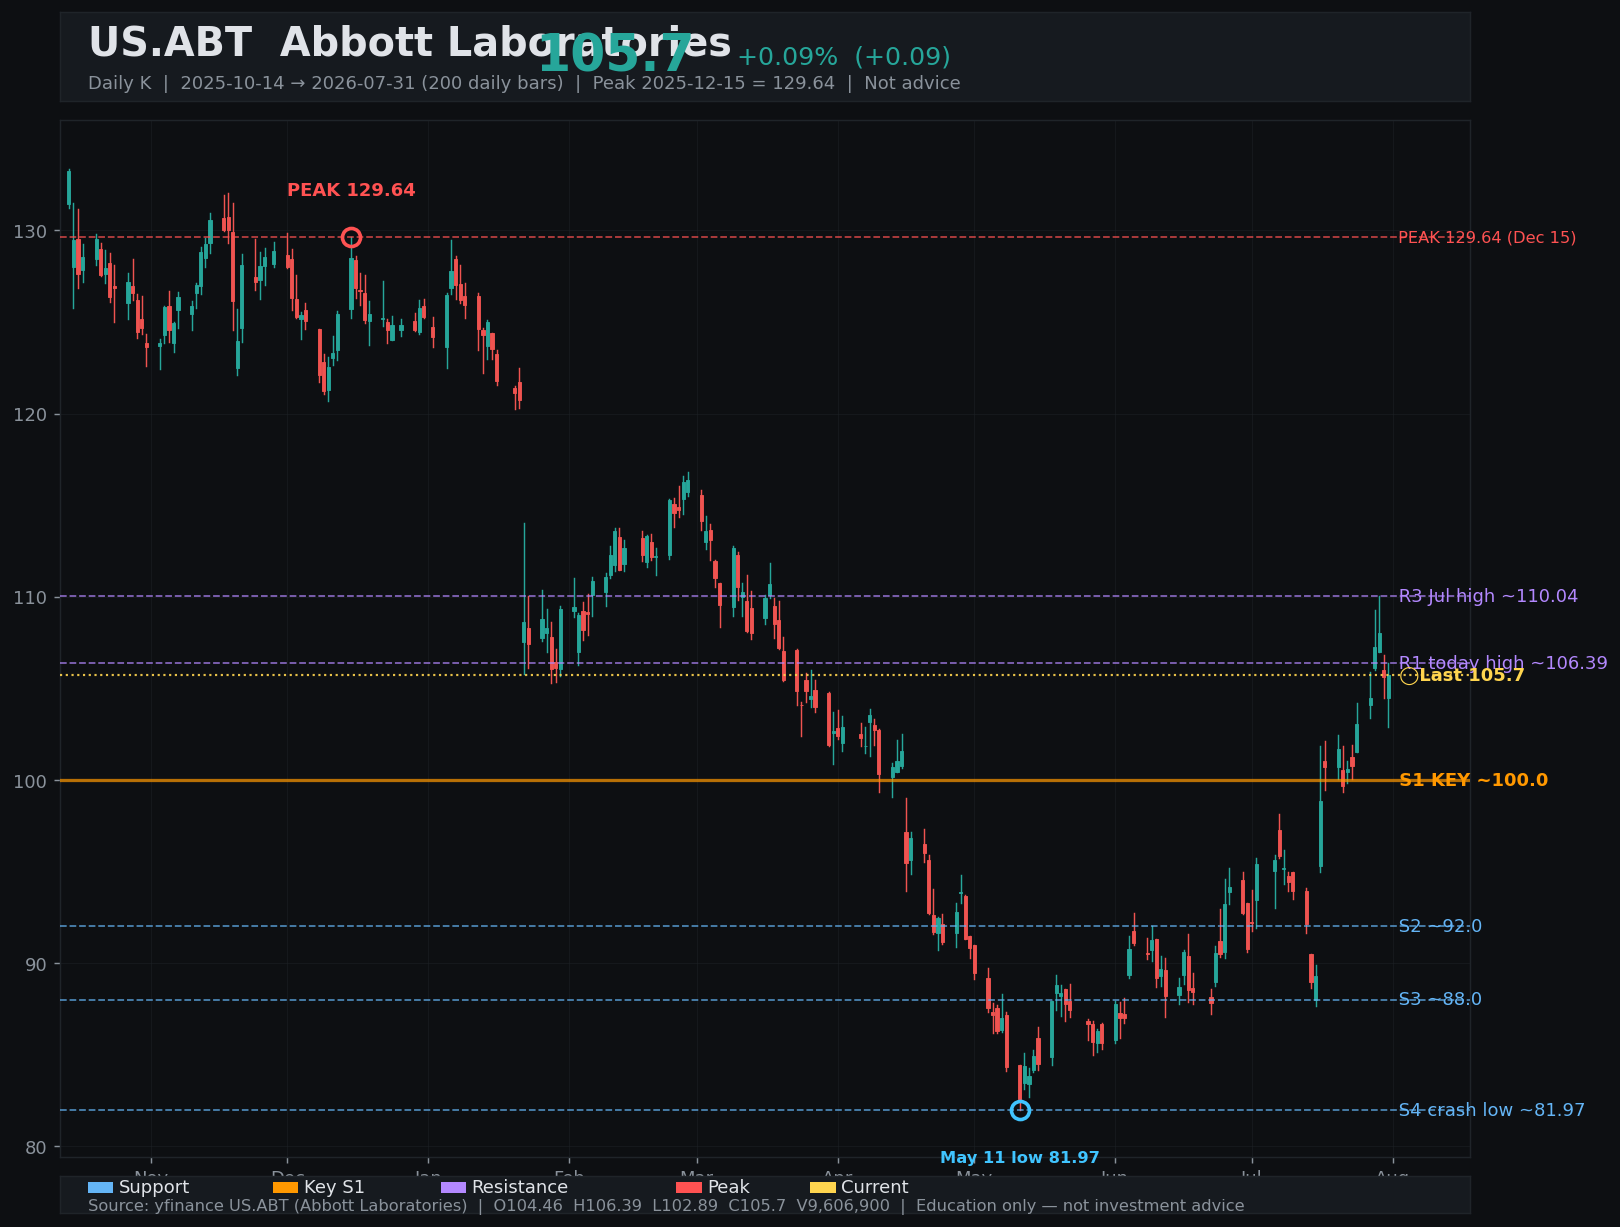Click the 'Last 105.7' price label
The image size is (1620, 1227).
point(1472,676)
